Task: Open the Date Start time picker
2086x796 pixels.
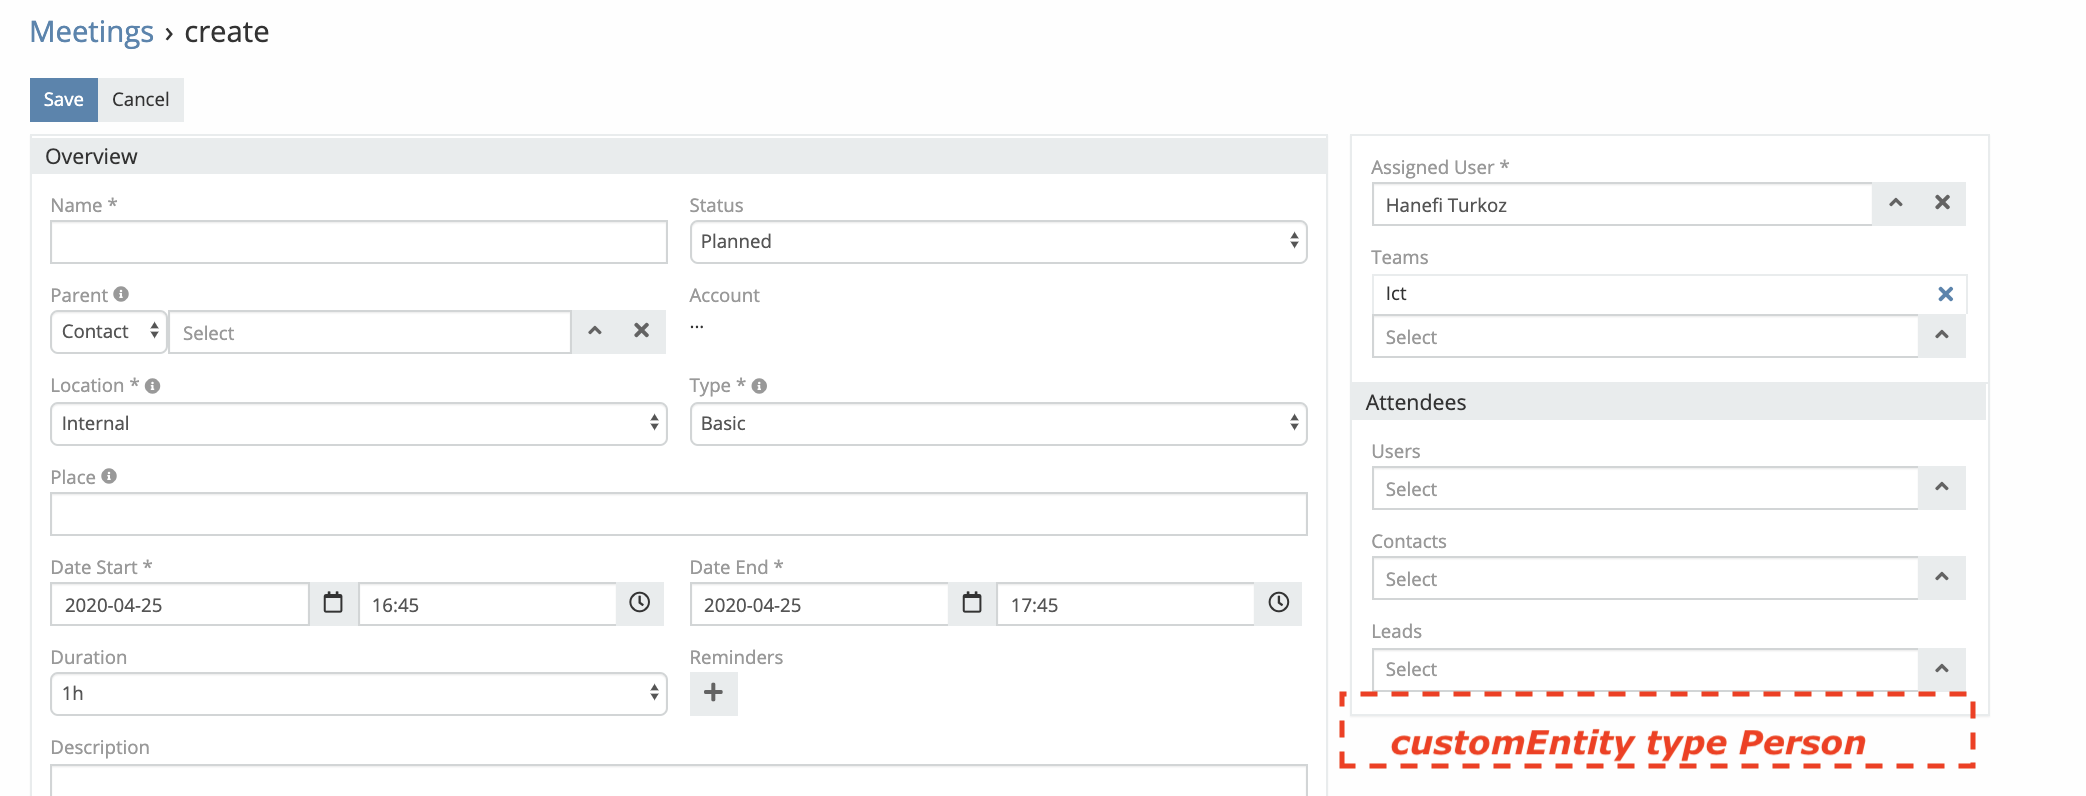Action: coord(639,603)
